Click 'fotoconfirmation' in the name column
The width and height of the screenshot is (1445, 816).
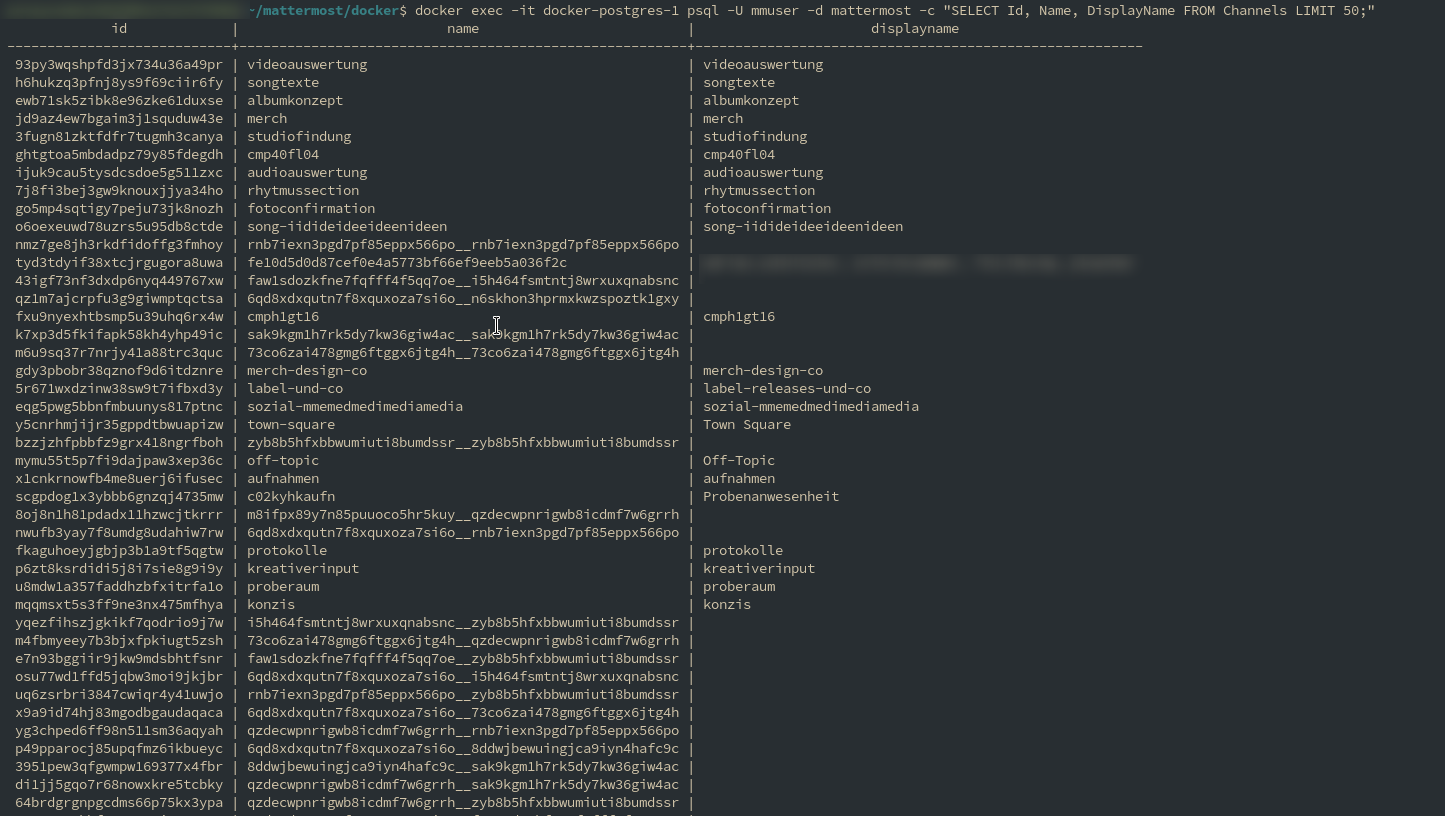pyautogui.click(x=311, y=208)
